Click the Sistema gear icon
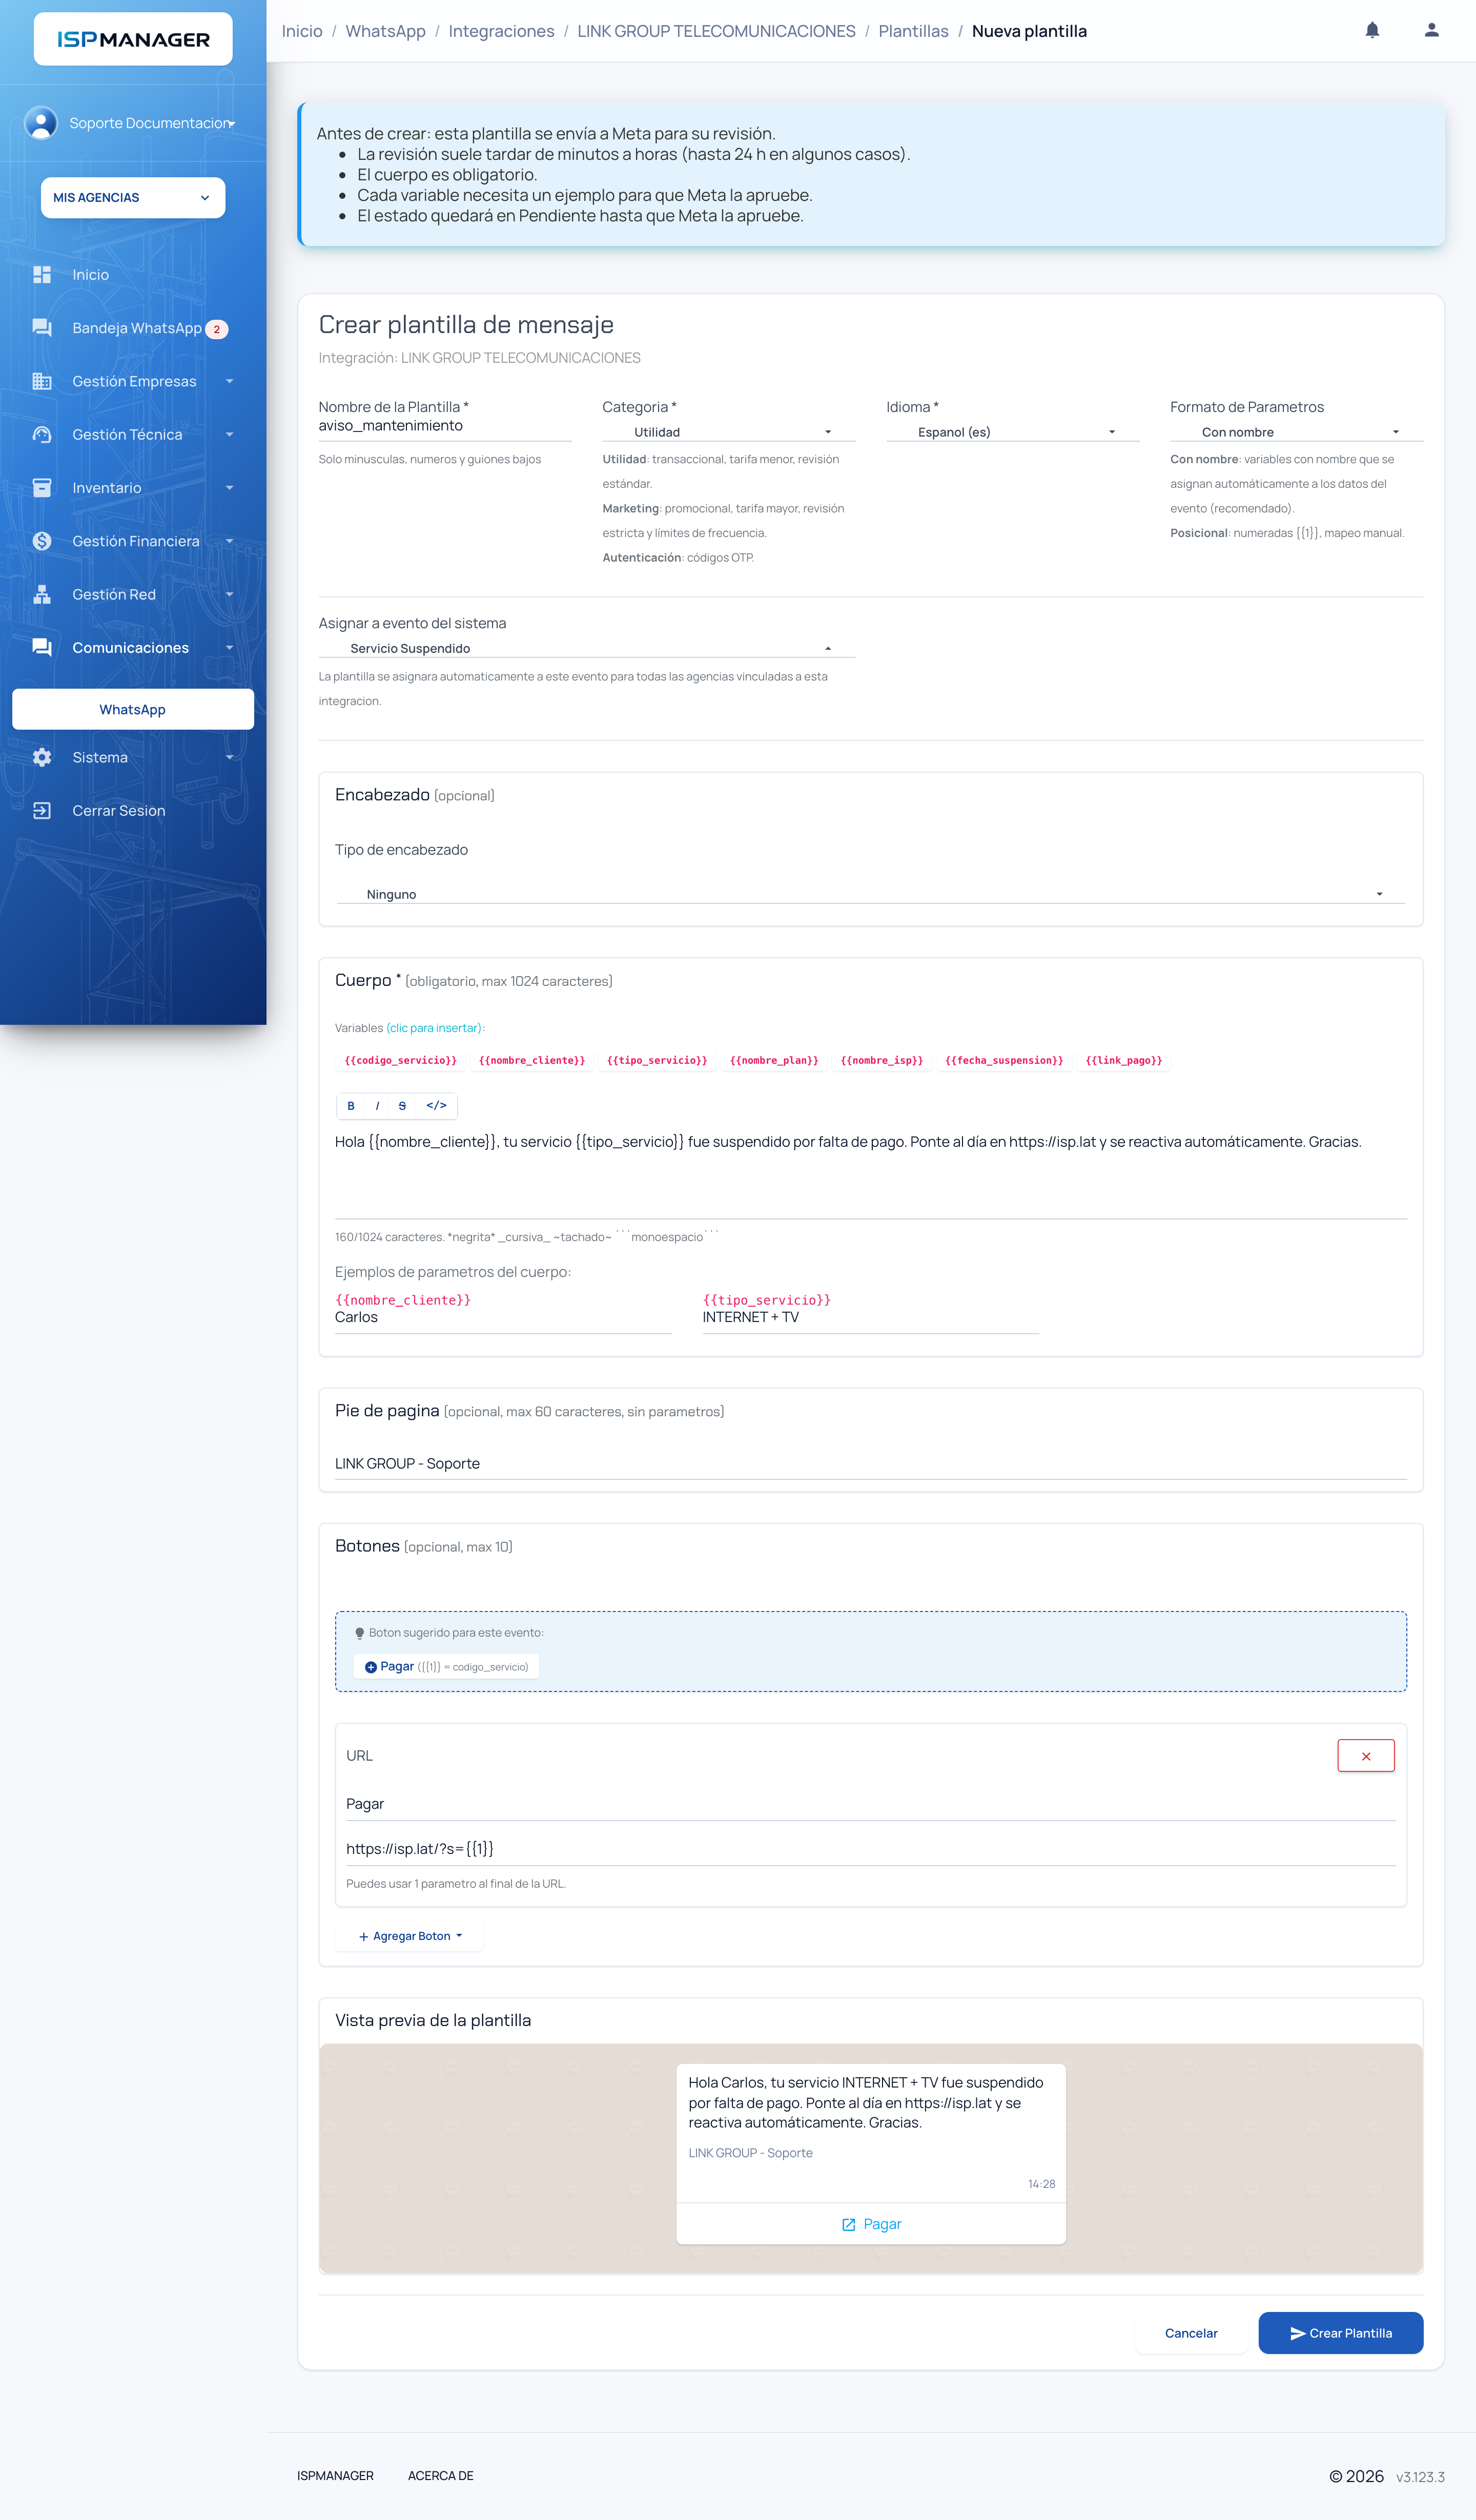This screenshot has width=1476, height=2520. coord(42,757)
